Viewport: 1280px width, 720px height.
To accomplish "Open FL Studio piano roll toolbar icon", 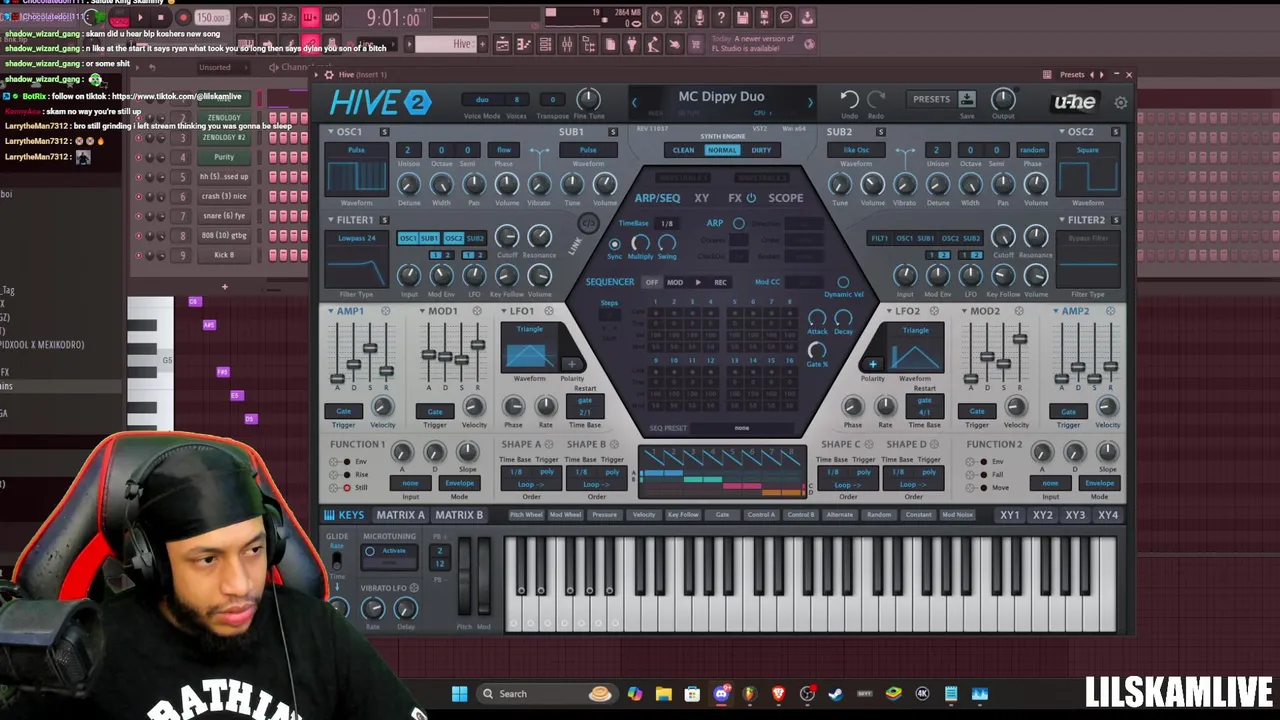I will (x=524, y=44).
